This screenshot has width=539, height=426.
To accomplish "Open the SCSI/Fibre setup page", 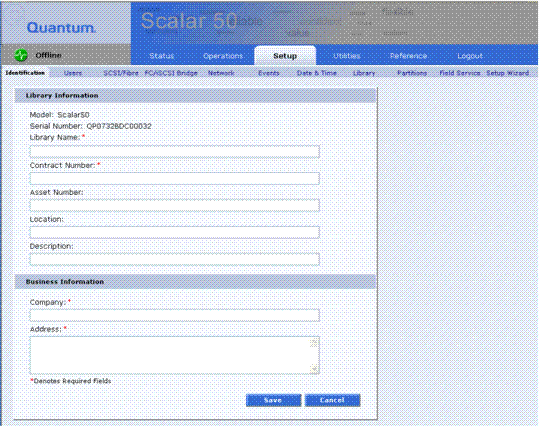I will point(121,73).
